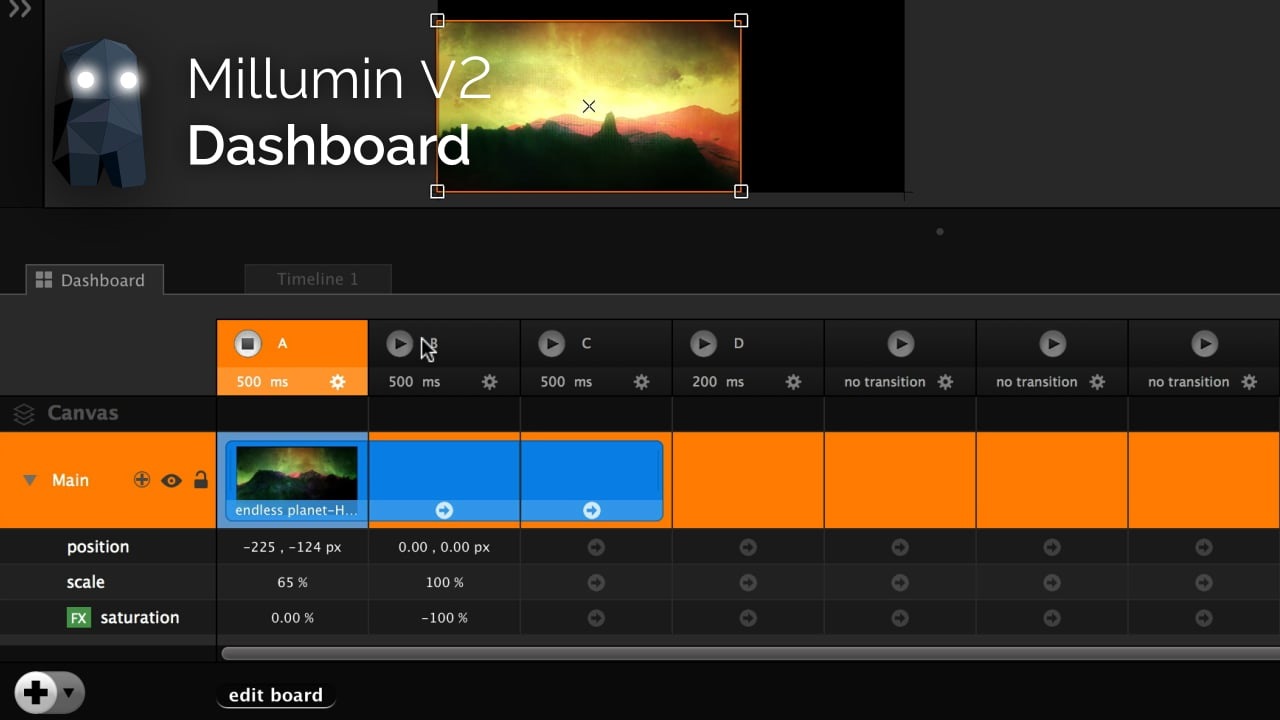The height and width of the screenshot is (720, 1280).
Task: Select the position property row label
Action: coord(98,547)
